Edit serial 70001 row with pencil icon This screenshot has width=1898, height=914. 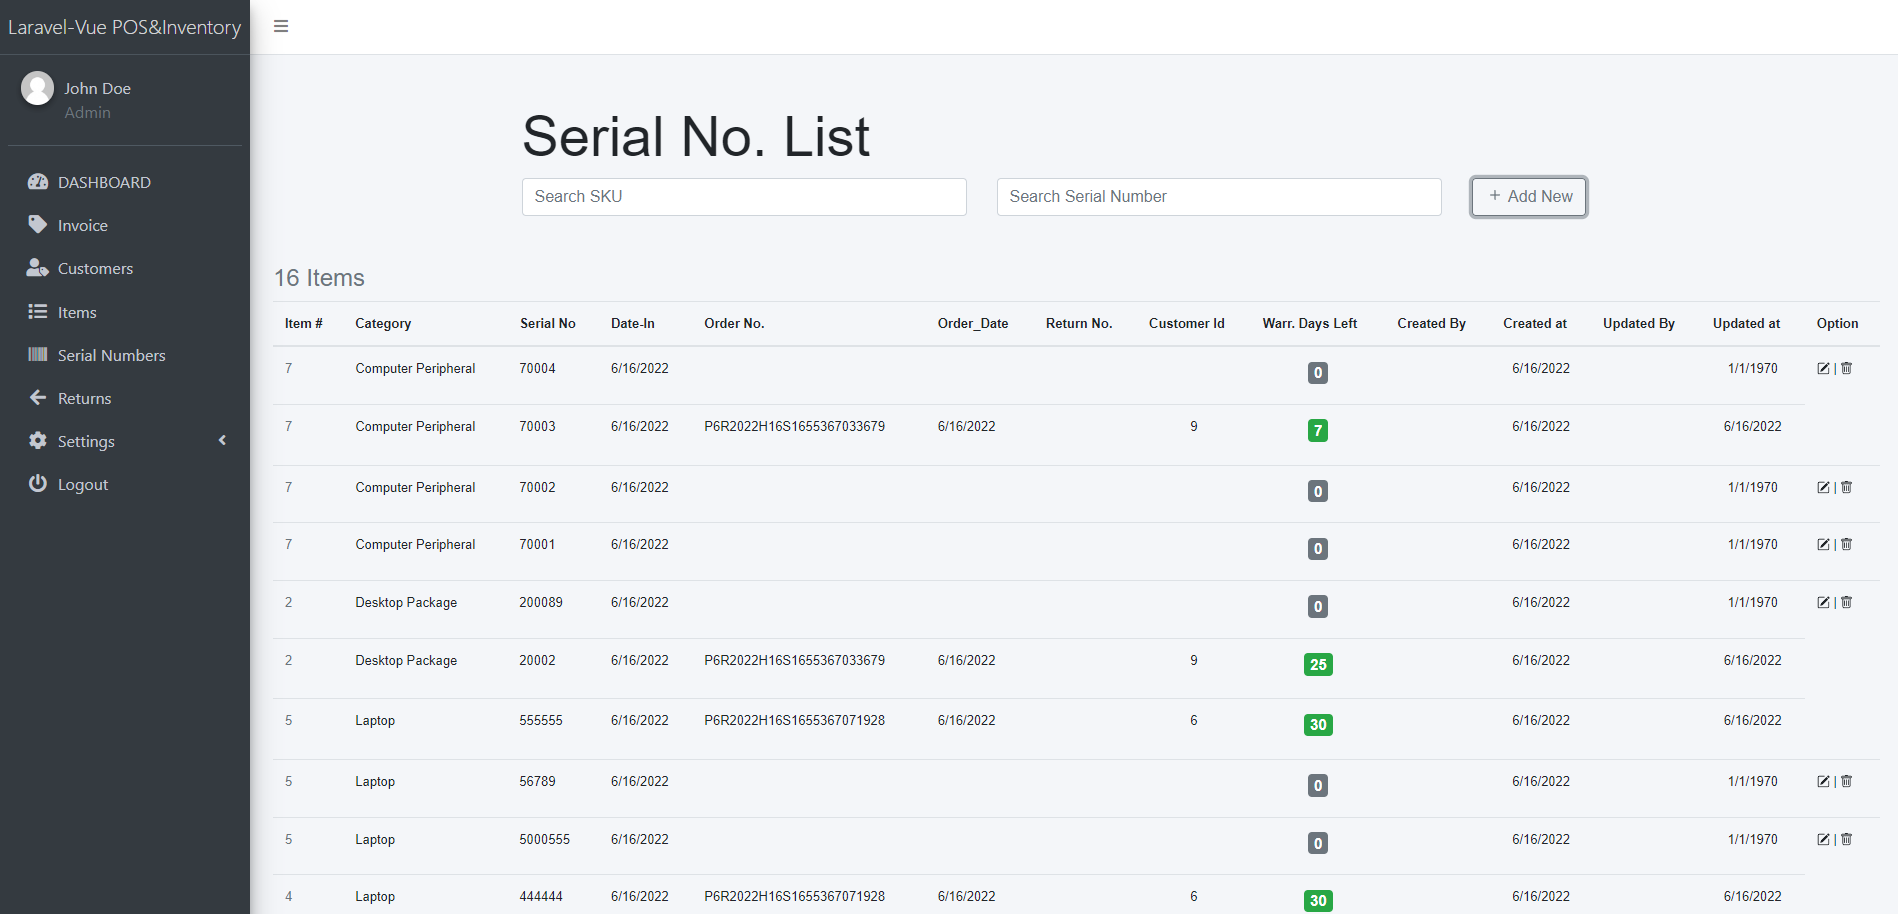click(1823, 545)
